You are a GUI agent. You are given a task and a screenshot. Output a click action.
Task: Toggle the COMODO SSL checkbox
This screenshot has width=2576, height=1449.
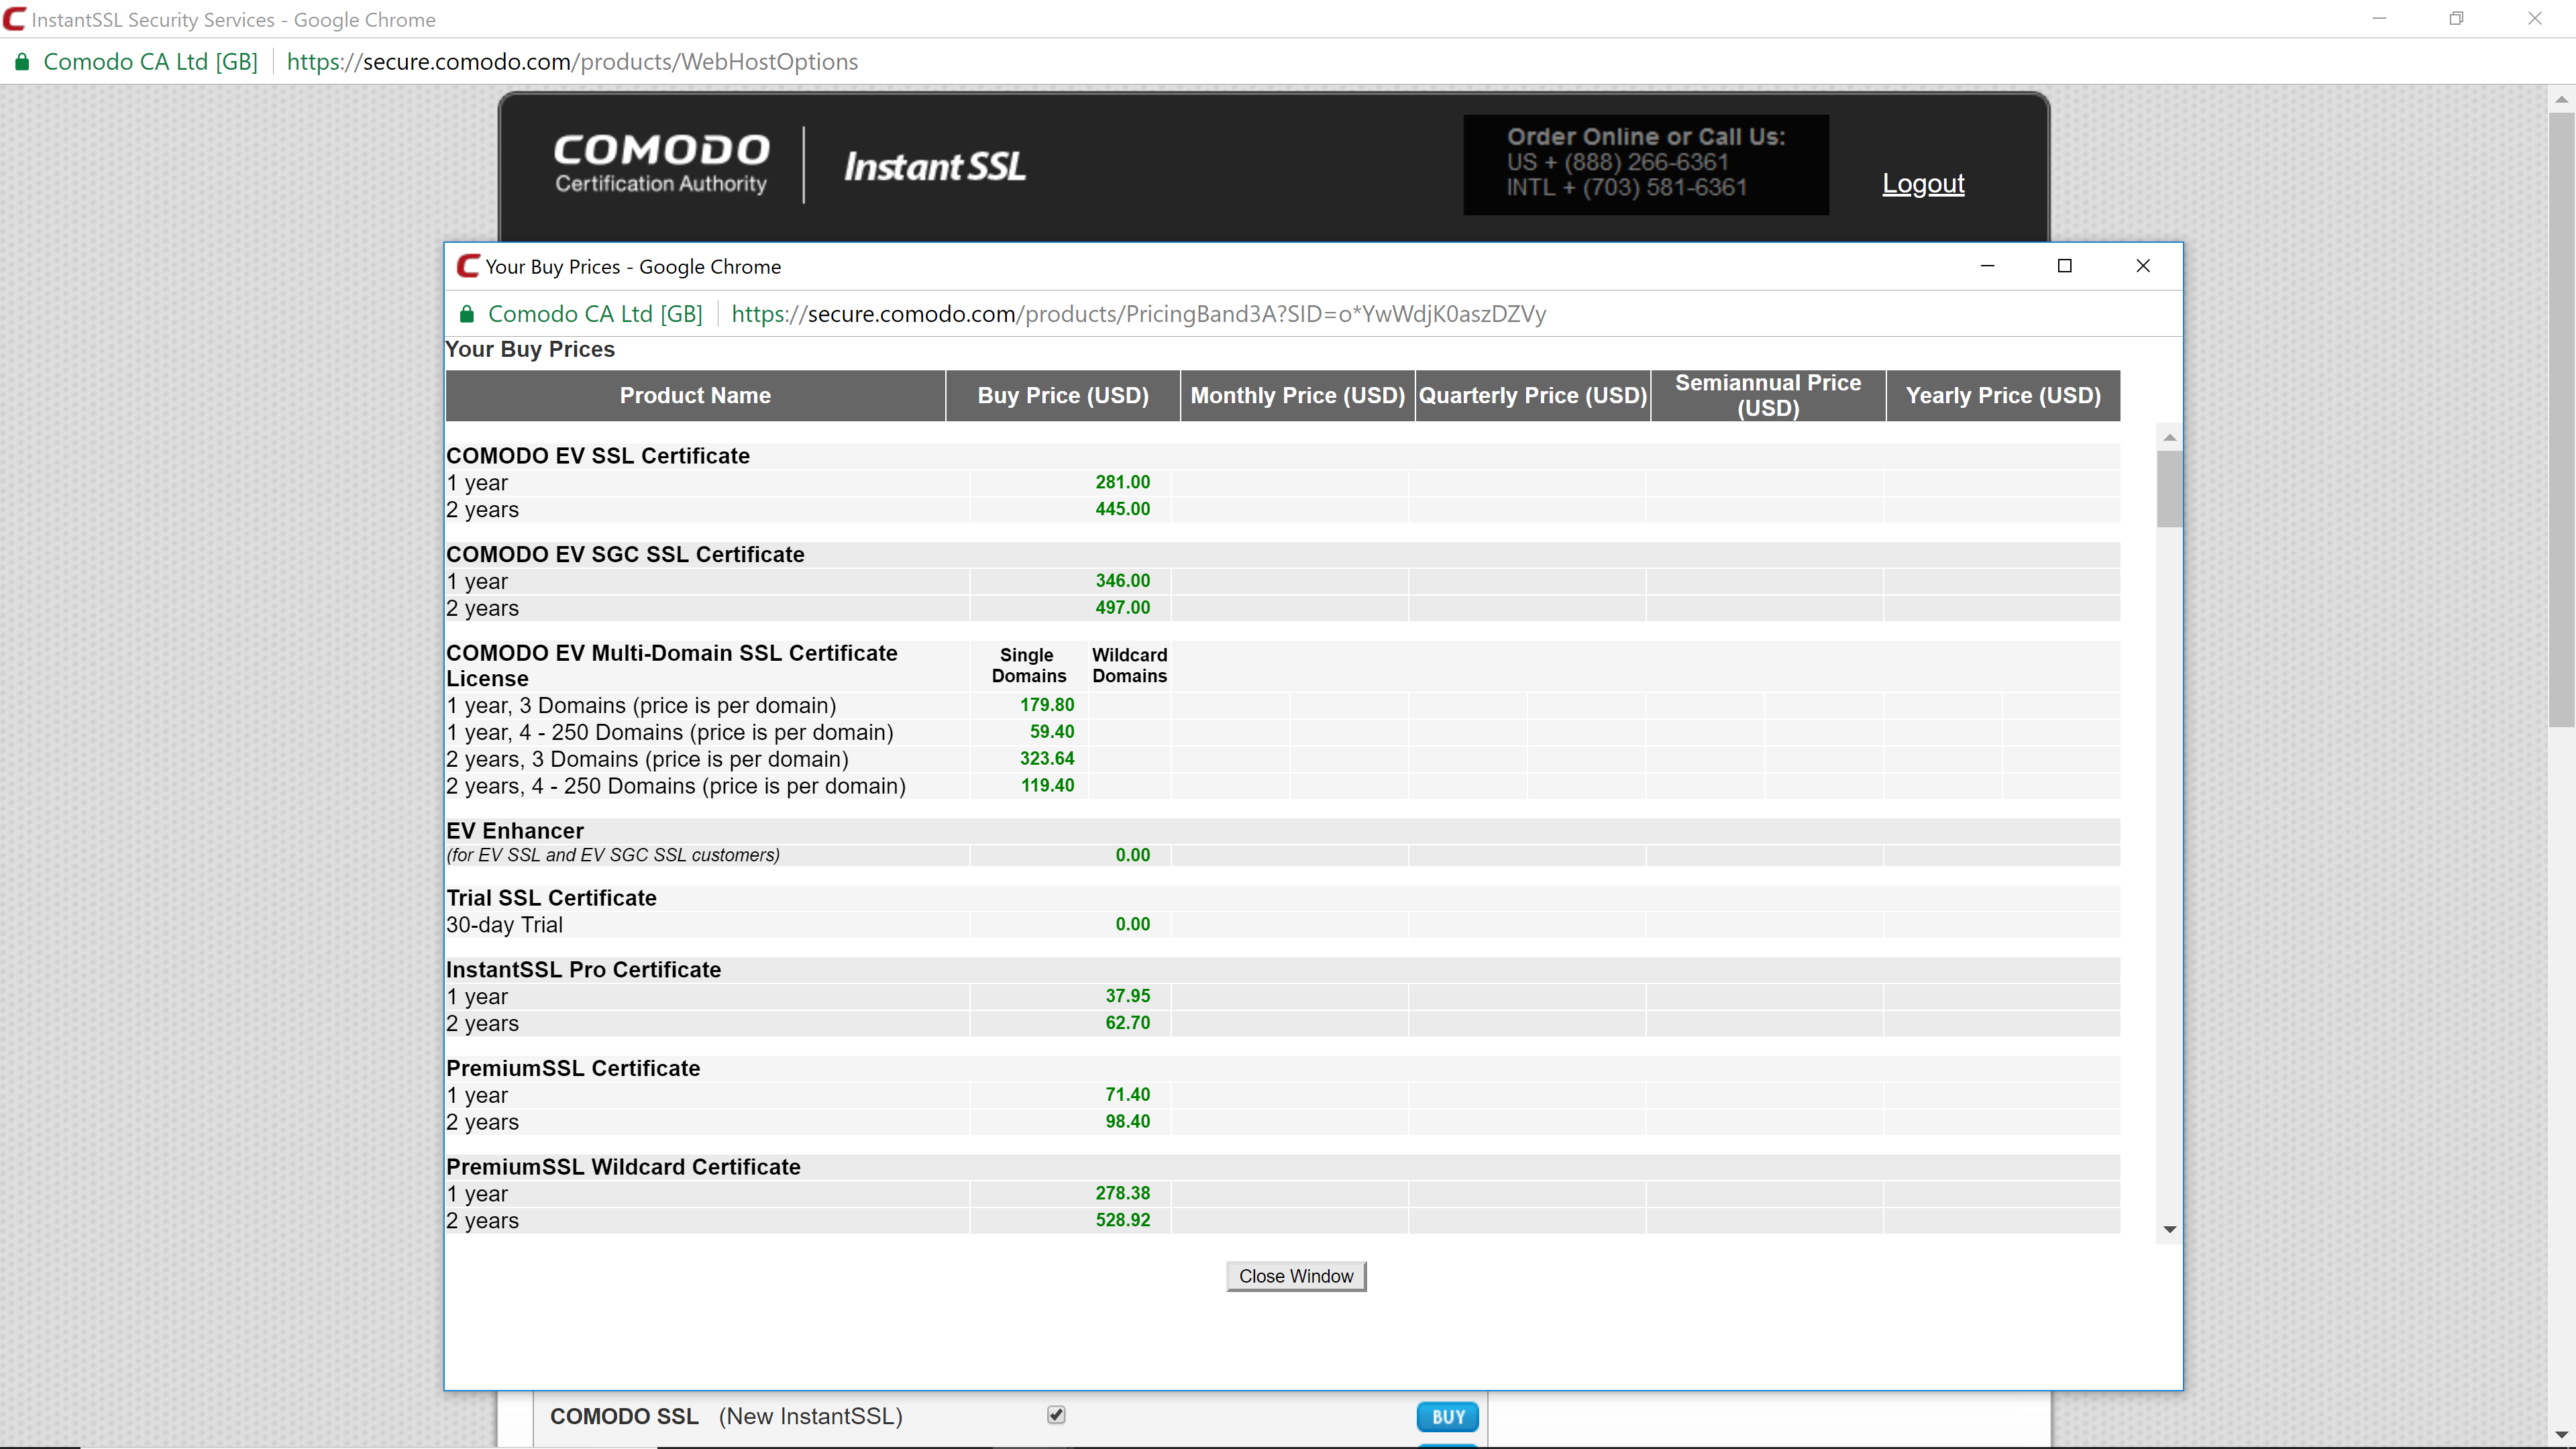tap(1056, 1414)
